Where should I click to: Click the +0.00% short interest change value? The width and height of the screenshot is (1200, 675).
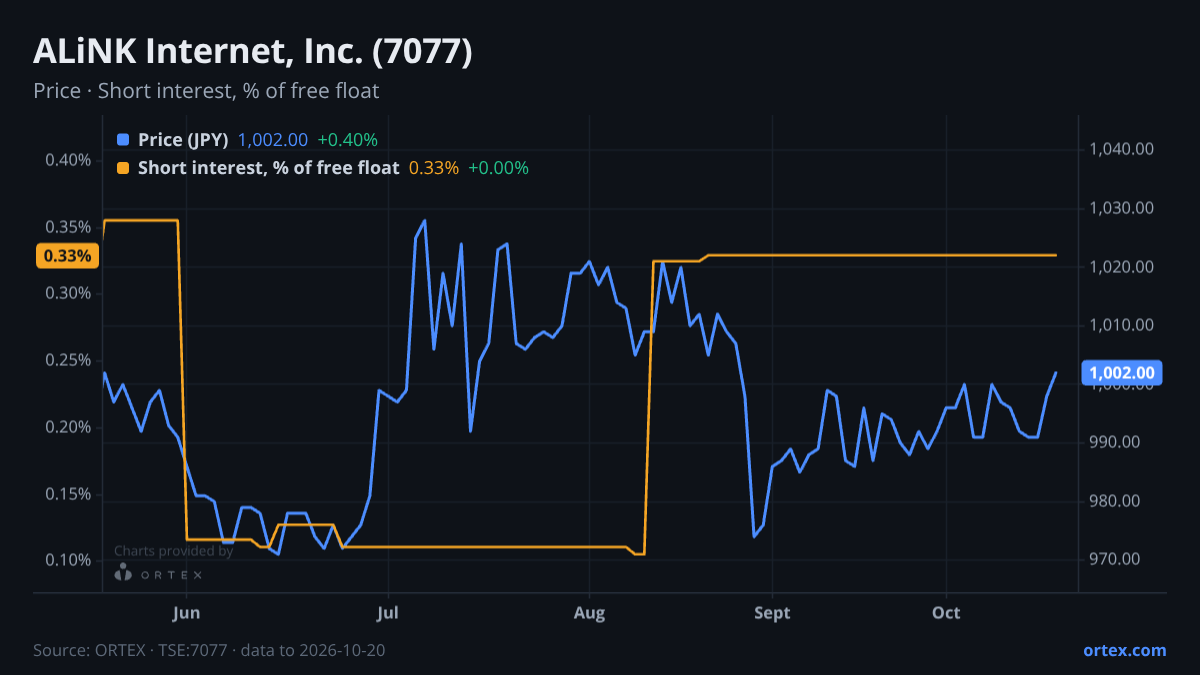(x=498, y=168)
